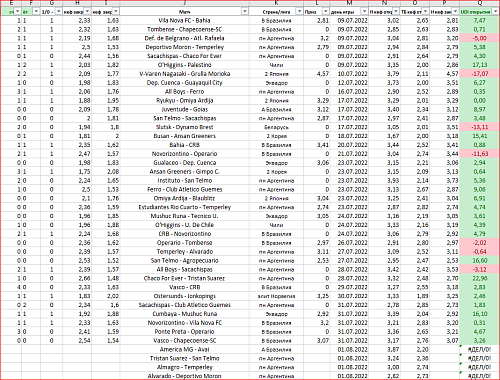
Task: Select the cell Almagro - Temperley
Action: [184, 367]
